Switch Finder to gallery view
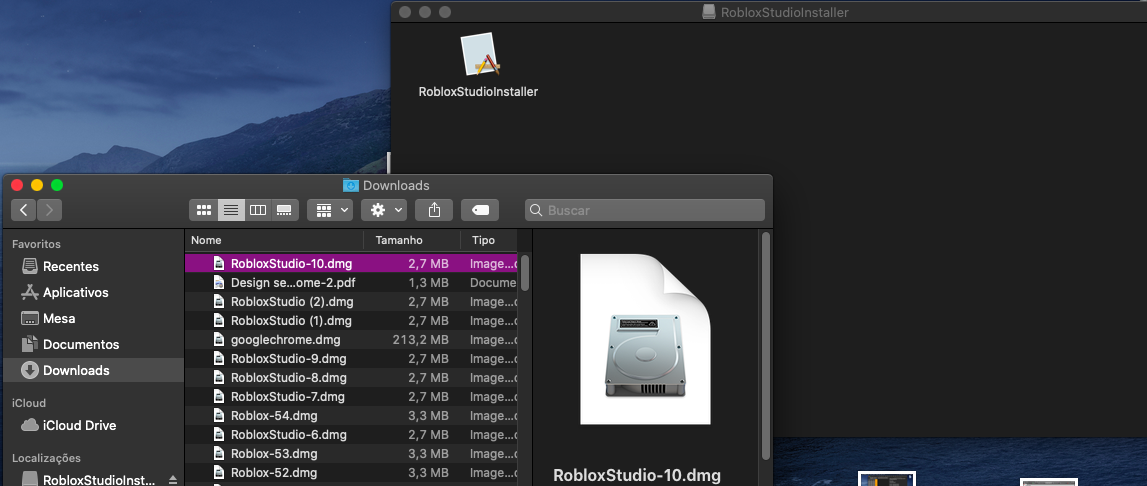 click(285, 210)
